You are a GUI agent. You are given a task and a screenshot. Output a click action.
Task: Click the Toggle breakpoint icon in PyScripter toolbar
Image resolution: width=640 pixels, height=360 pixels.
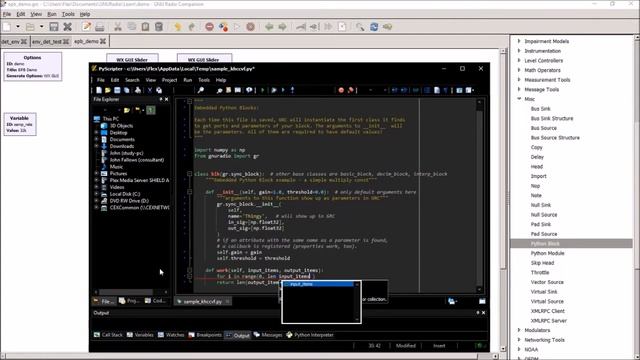(x=350, y=90)
